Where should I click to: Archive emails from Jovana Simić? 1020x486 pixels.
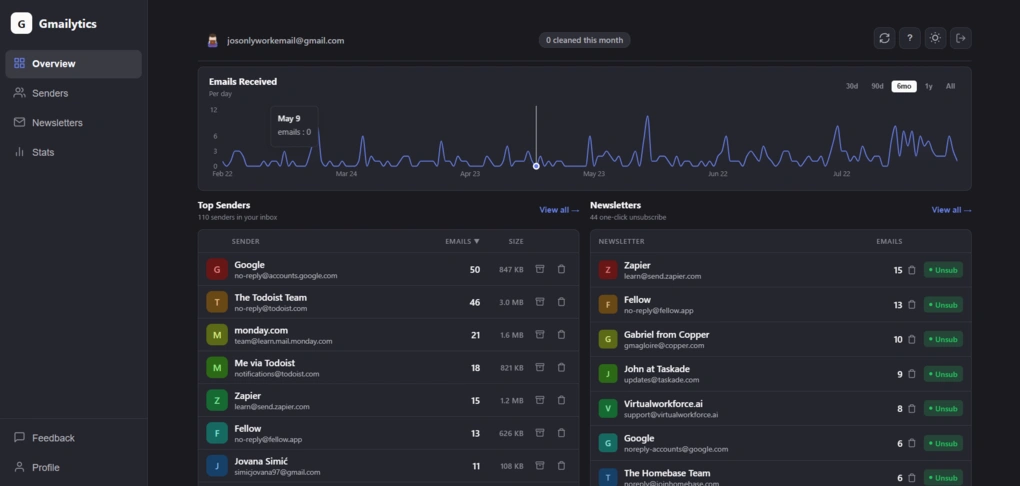click(539, 465)
